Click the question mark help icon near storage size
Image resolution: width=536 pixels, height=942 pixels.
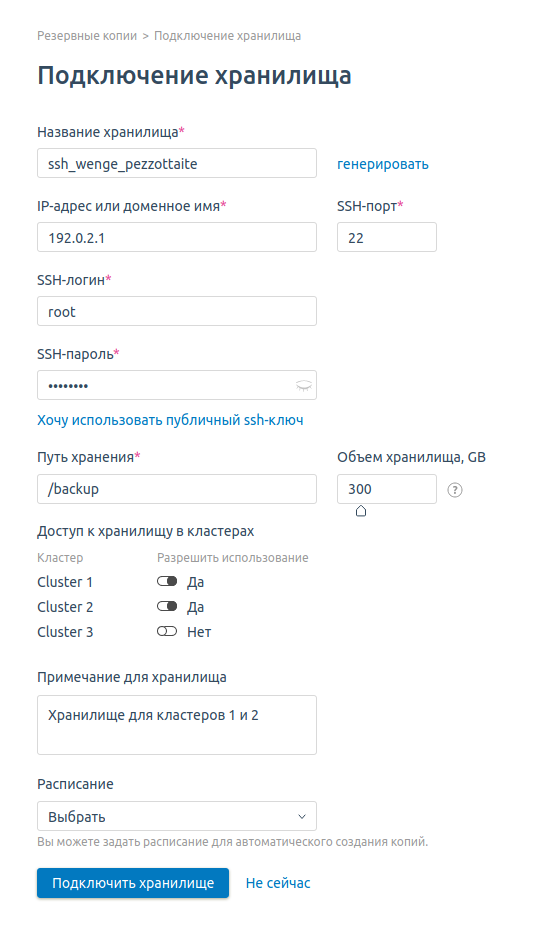pos(455,490)
